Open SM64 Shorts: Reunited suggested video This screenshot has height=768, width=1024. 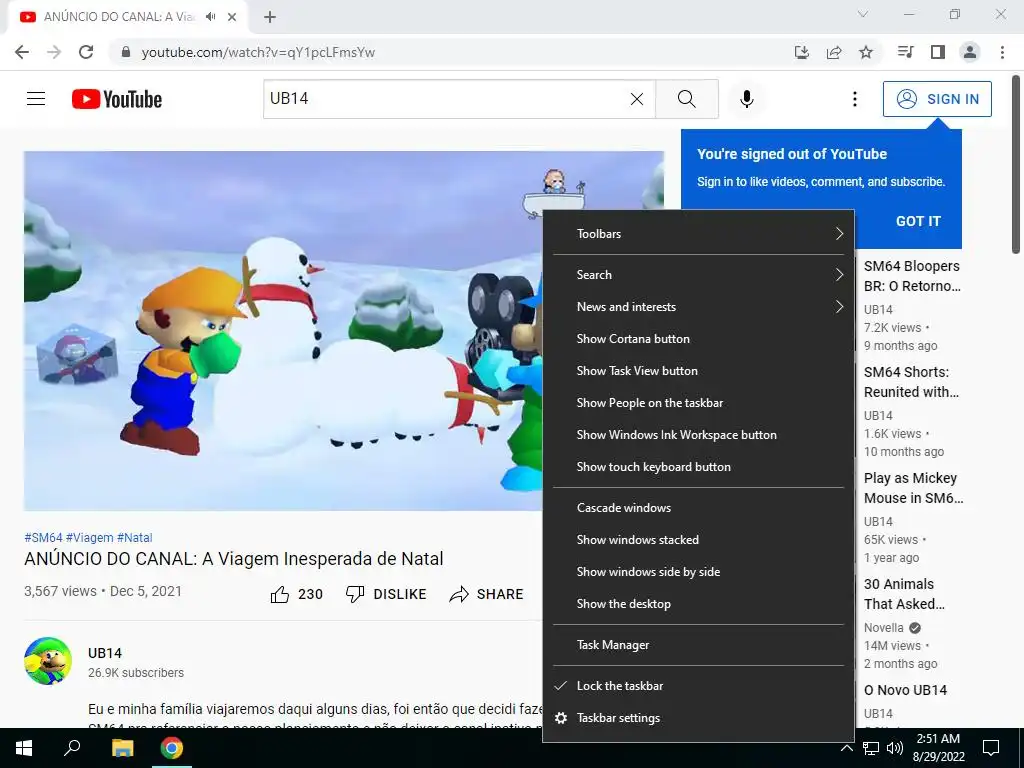[x=911, y=382]
